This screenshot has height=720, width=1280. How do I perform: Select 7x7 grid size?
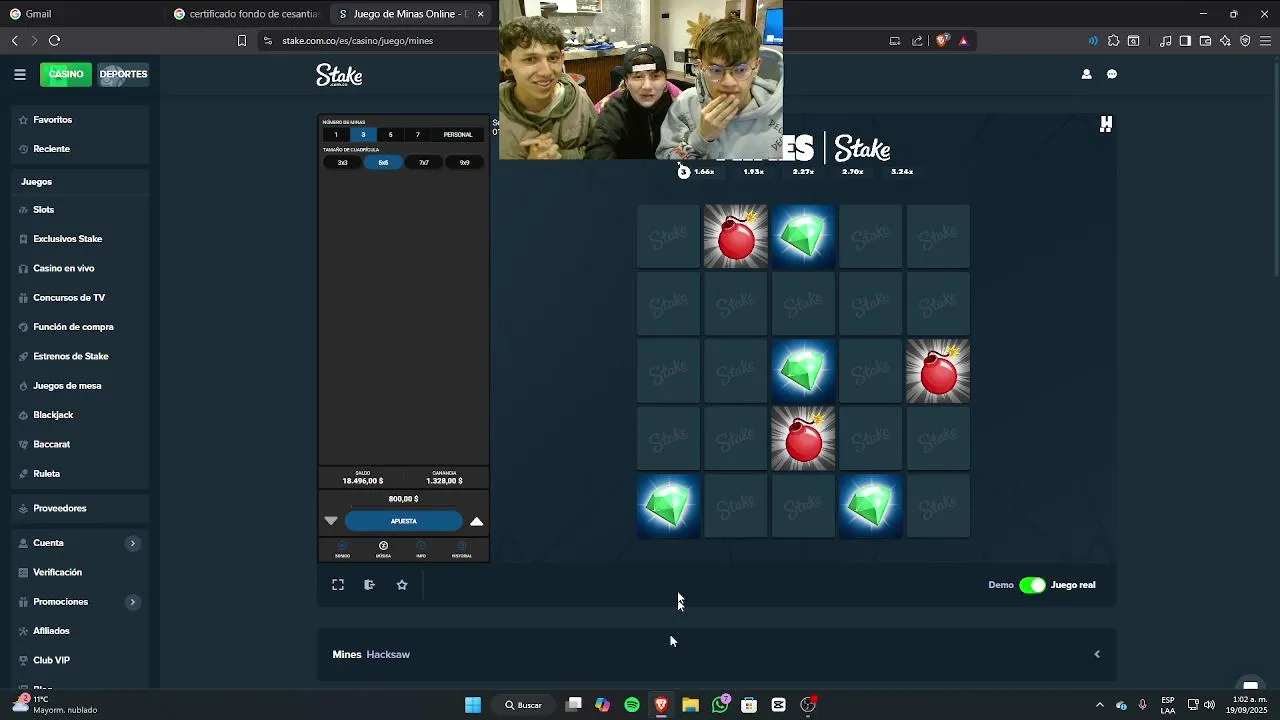[424, 162]
